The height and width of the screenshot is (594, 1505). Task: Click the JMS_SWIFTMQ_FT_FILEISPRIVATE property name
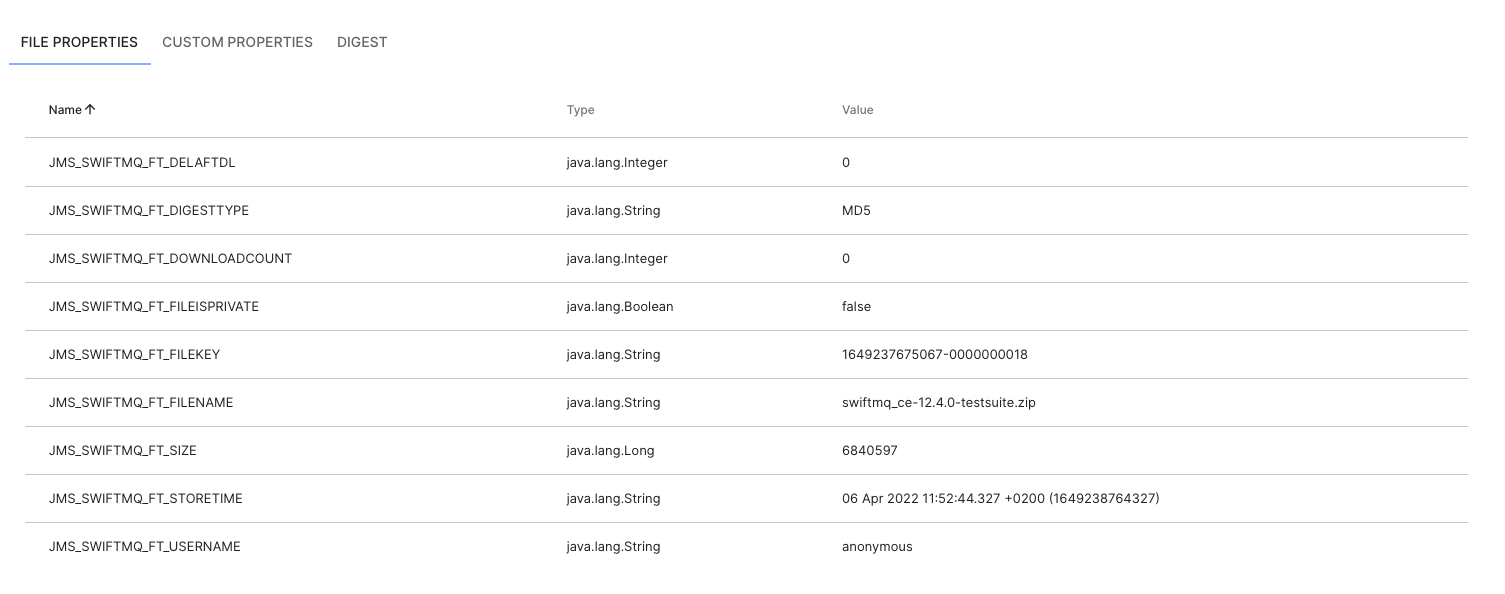click(153, 307)
